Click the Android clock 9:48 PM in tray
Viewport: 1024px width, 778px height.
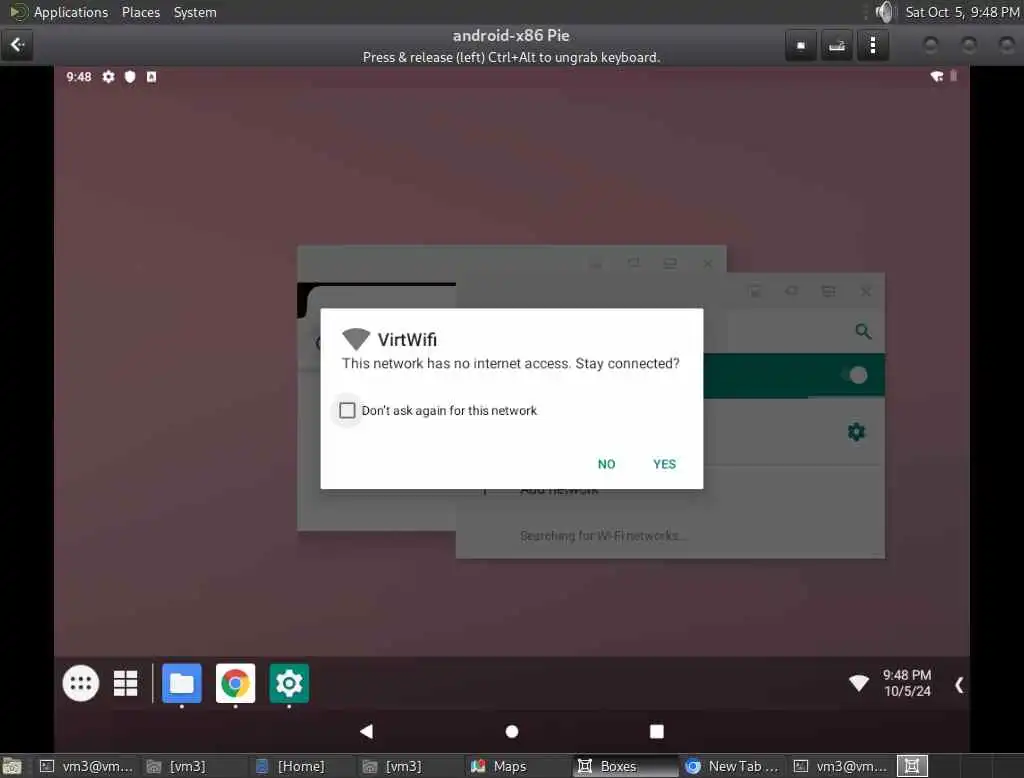[x=907, y=675]
